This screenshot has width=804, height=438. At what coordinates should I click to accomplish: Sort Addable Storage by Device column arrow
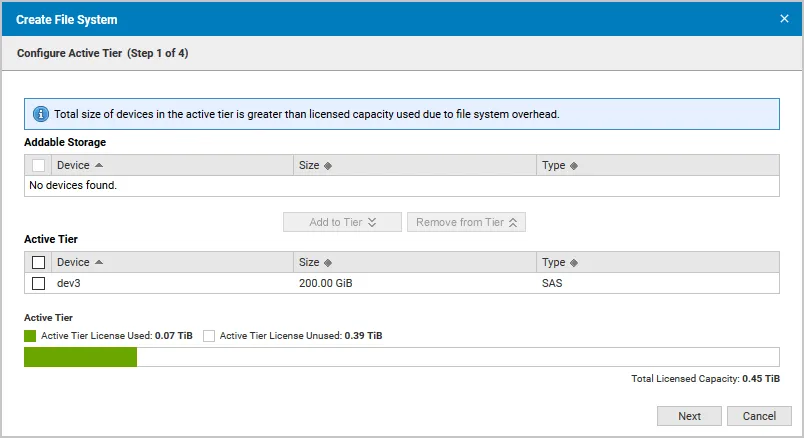(99, 165)
